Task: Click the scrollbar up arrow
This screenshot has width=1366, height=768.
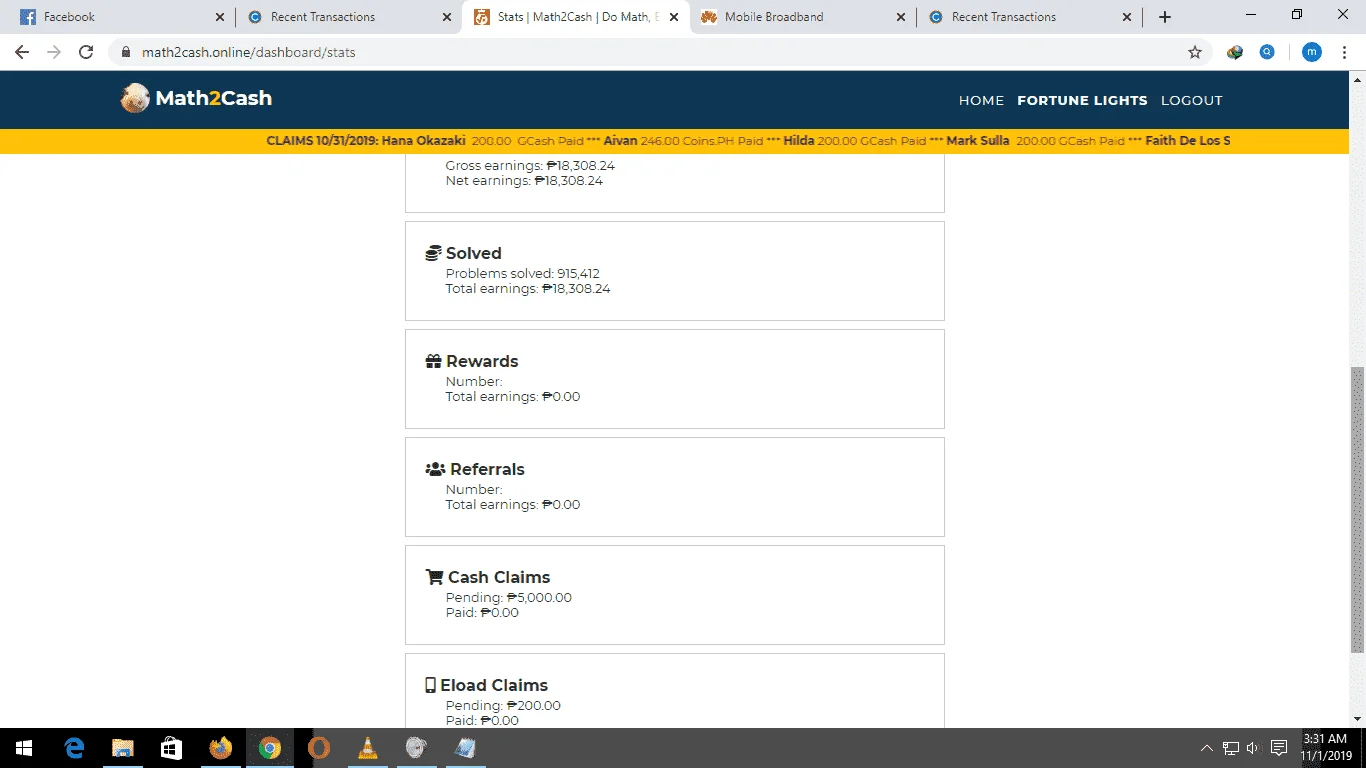Action: coord(1357,80)
